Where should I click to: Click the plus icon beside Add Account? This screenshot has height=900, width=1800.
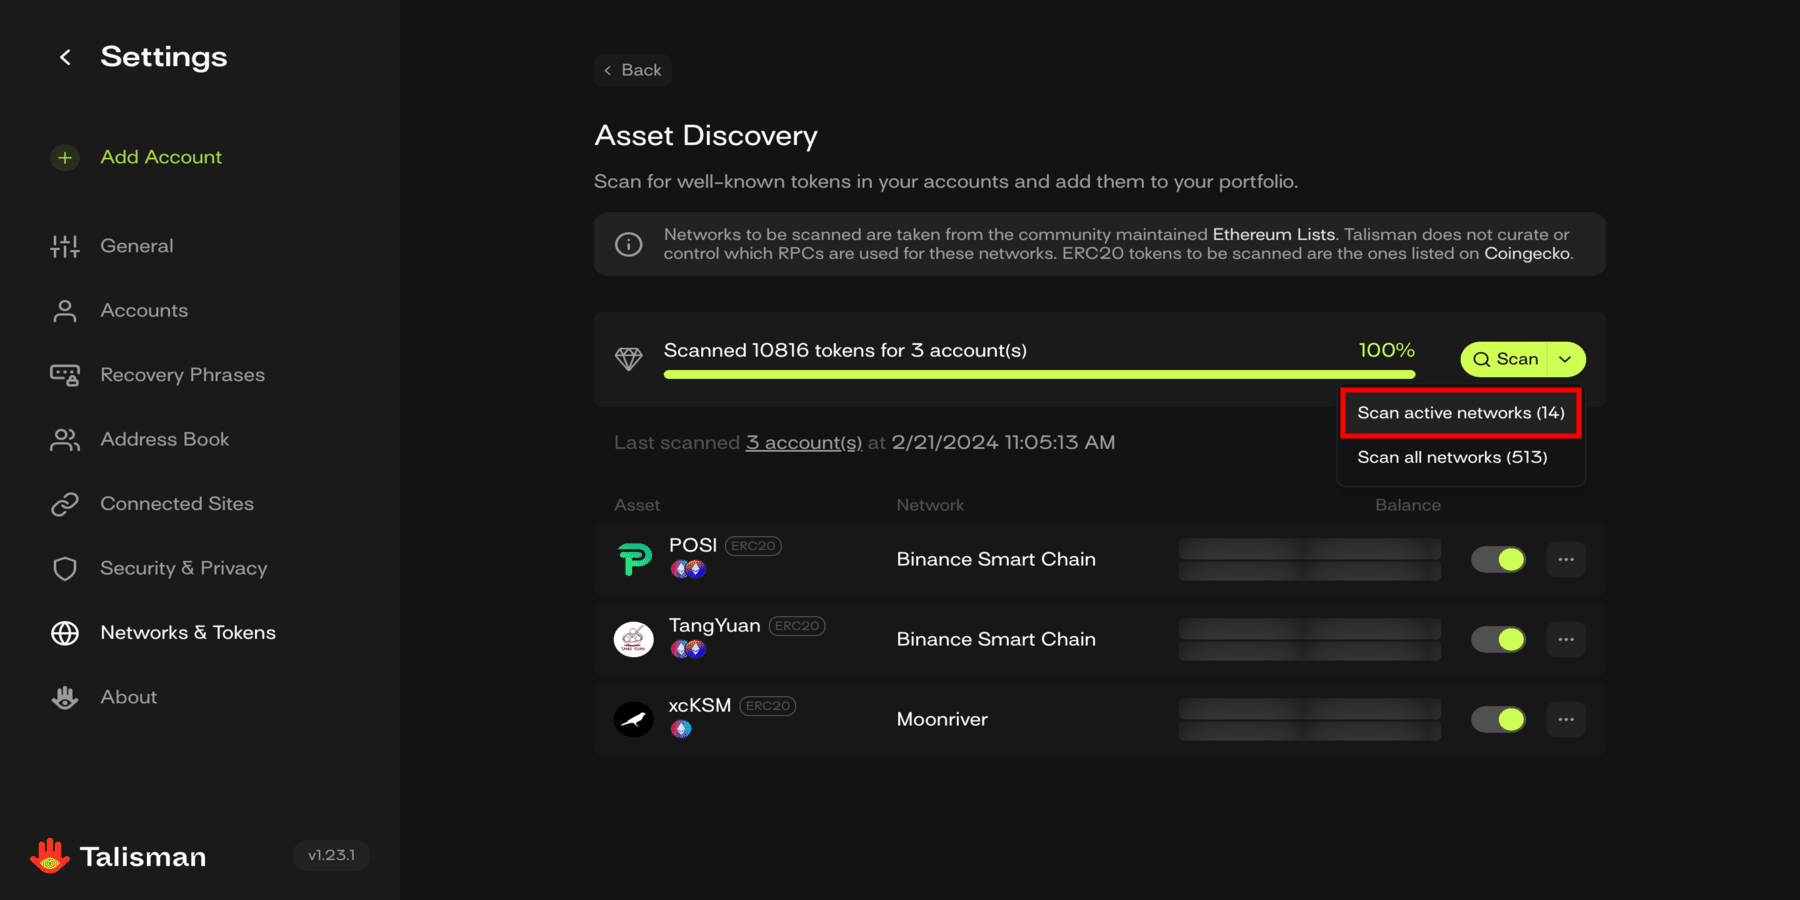(x=65, y=158)
